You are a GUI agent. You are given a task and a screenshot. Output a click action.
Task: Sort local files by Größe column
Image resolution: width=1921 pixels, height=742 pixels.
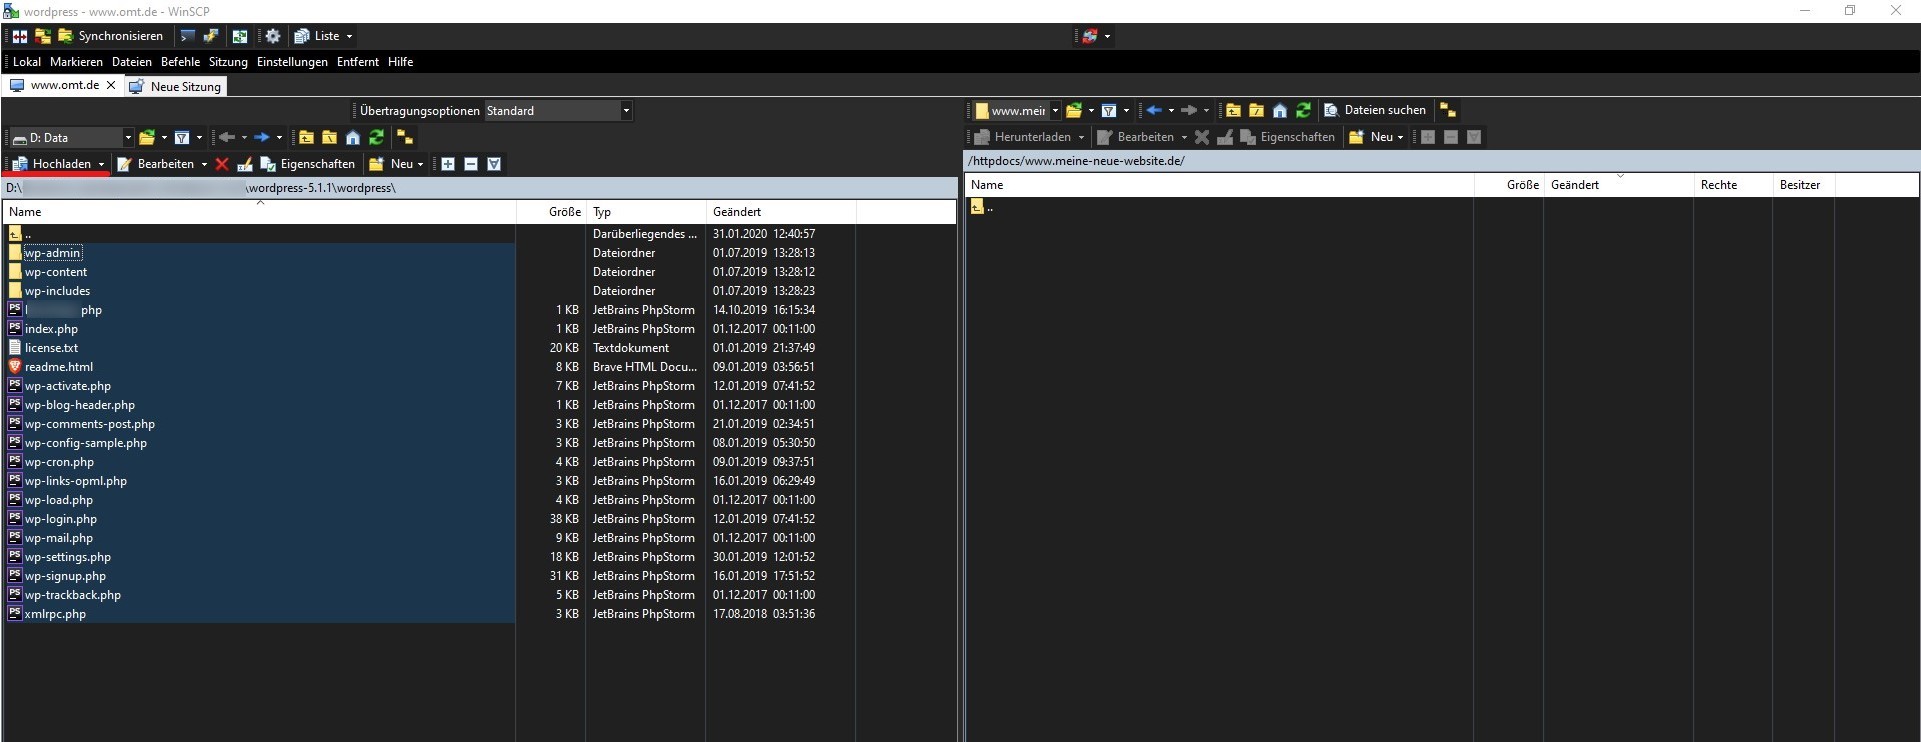coord(551,212)
